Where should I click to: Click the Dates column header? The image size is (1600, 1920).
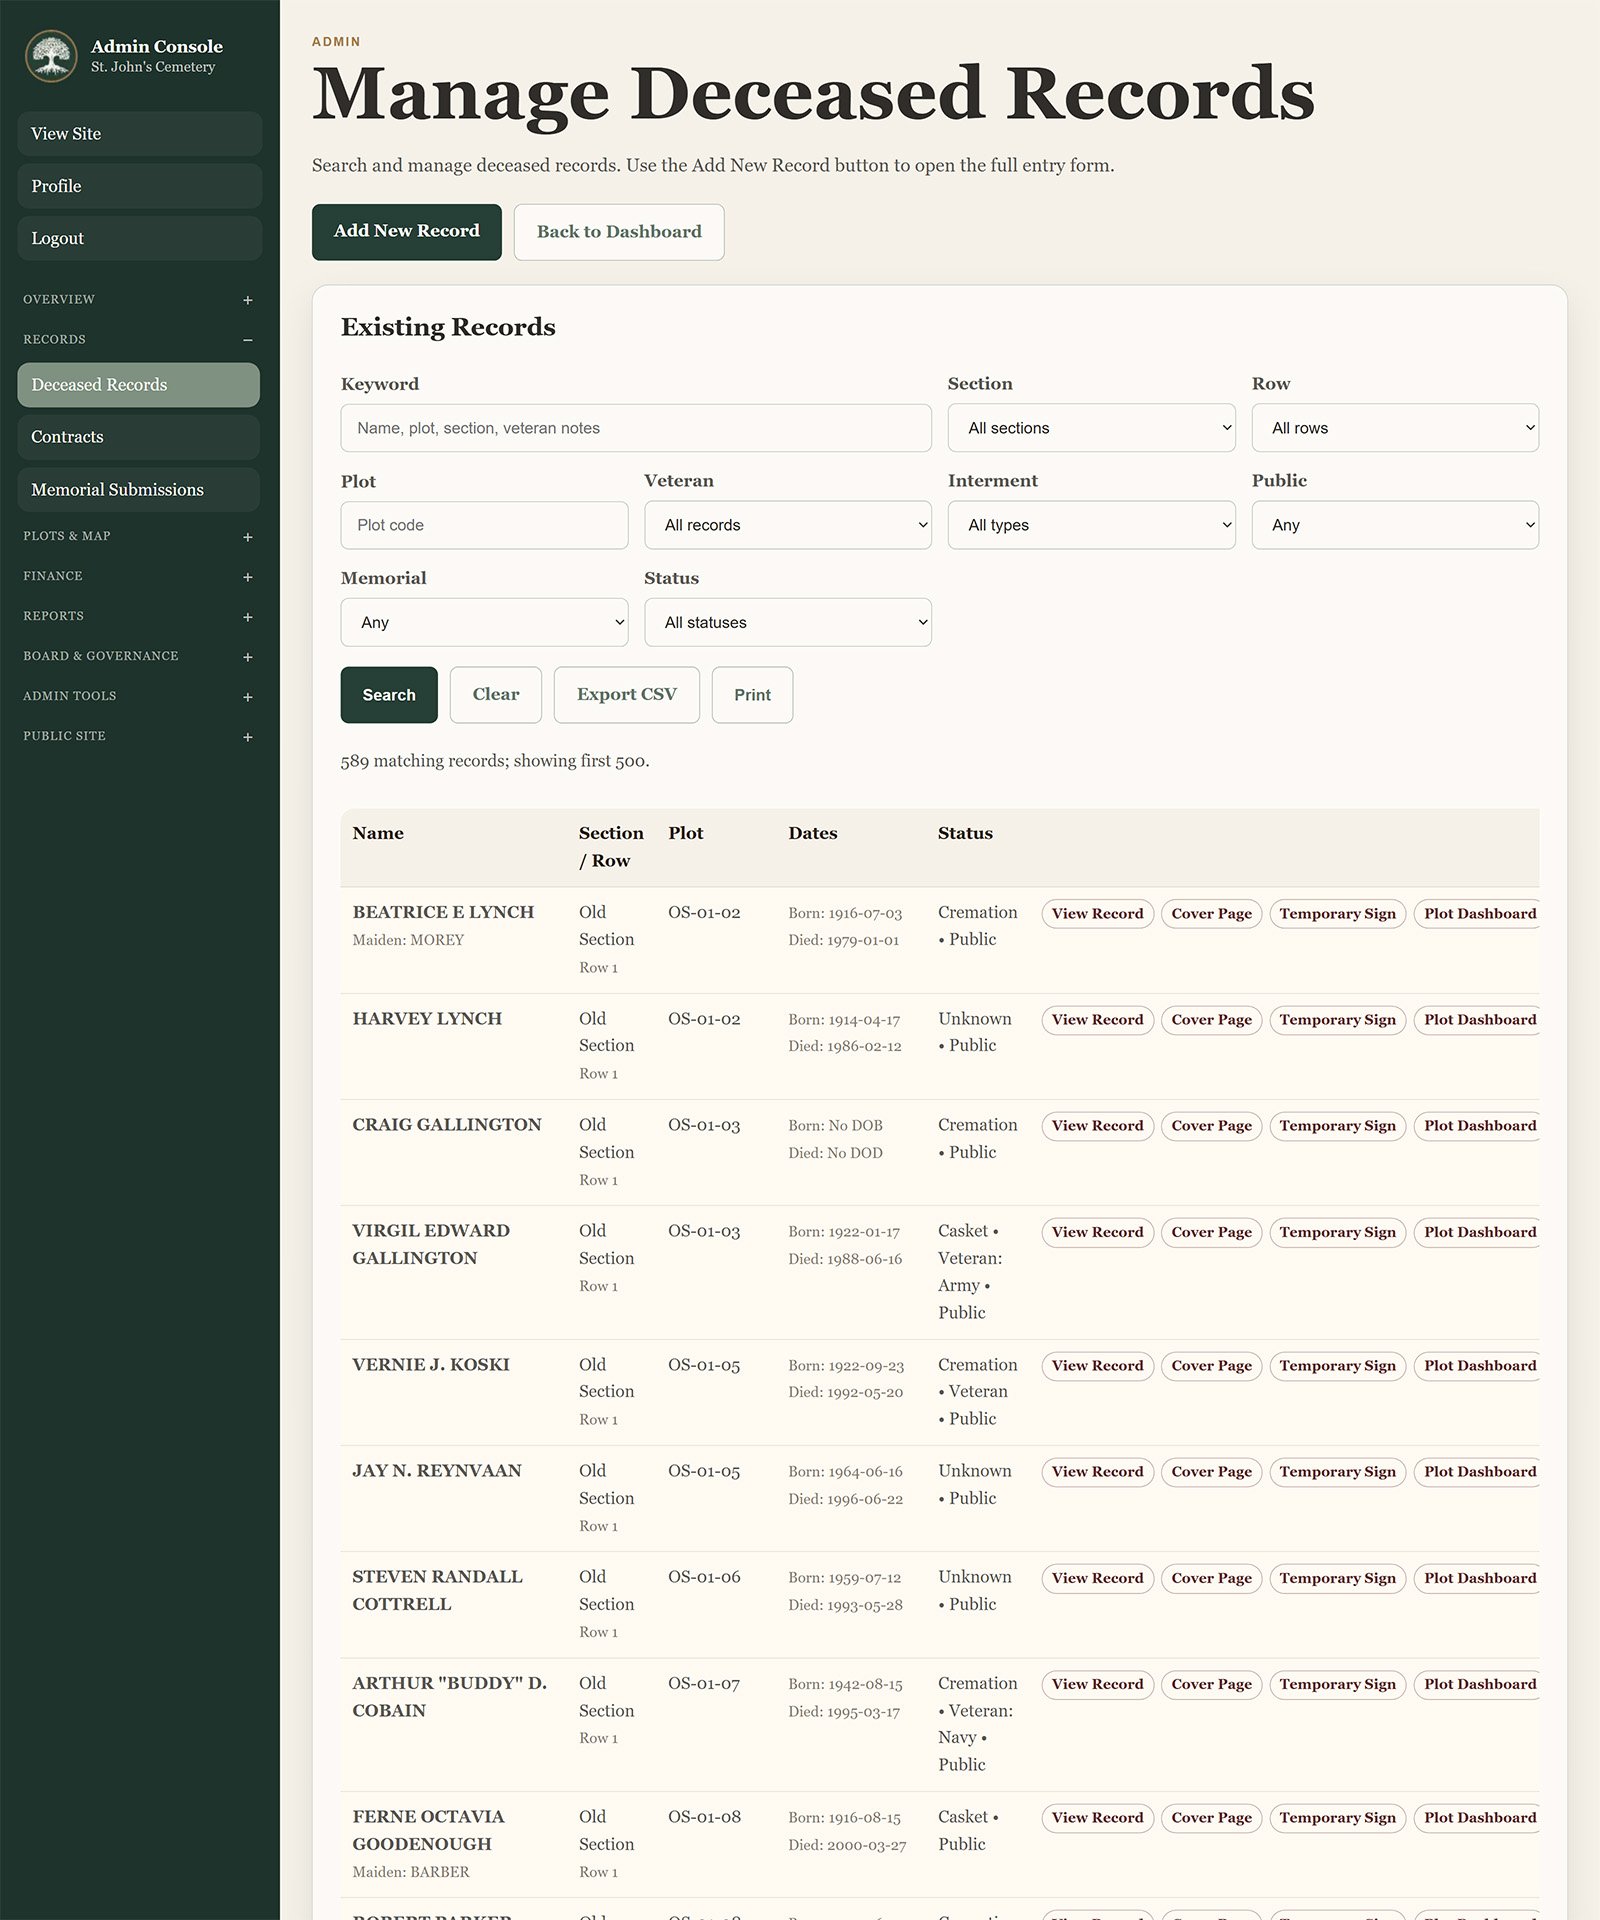(x=813, y=833)
